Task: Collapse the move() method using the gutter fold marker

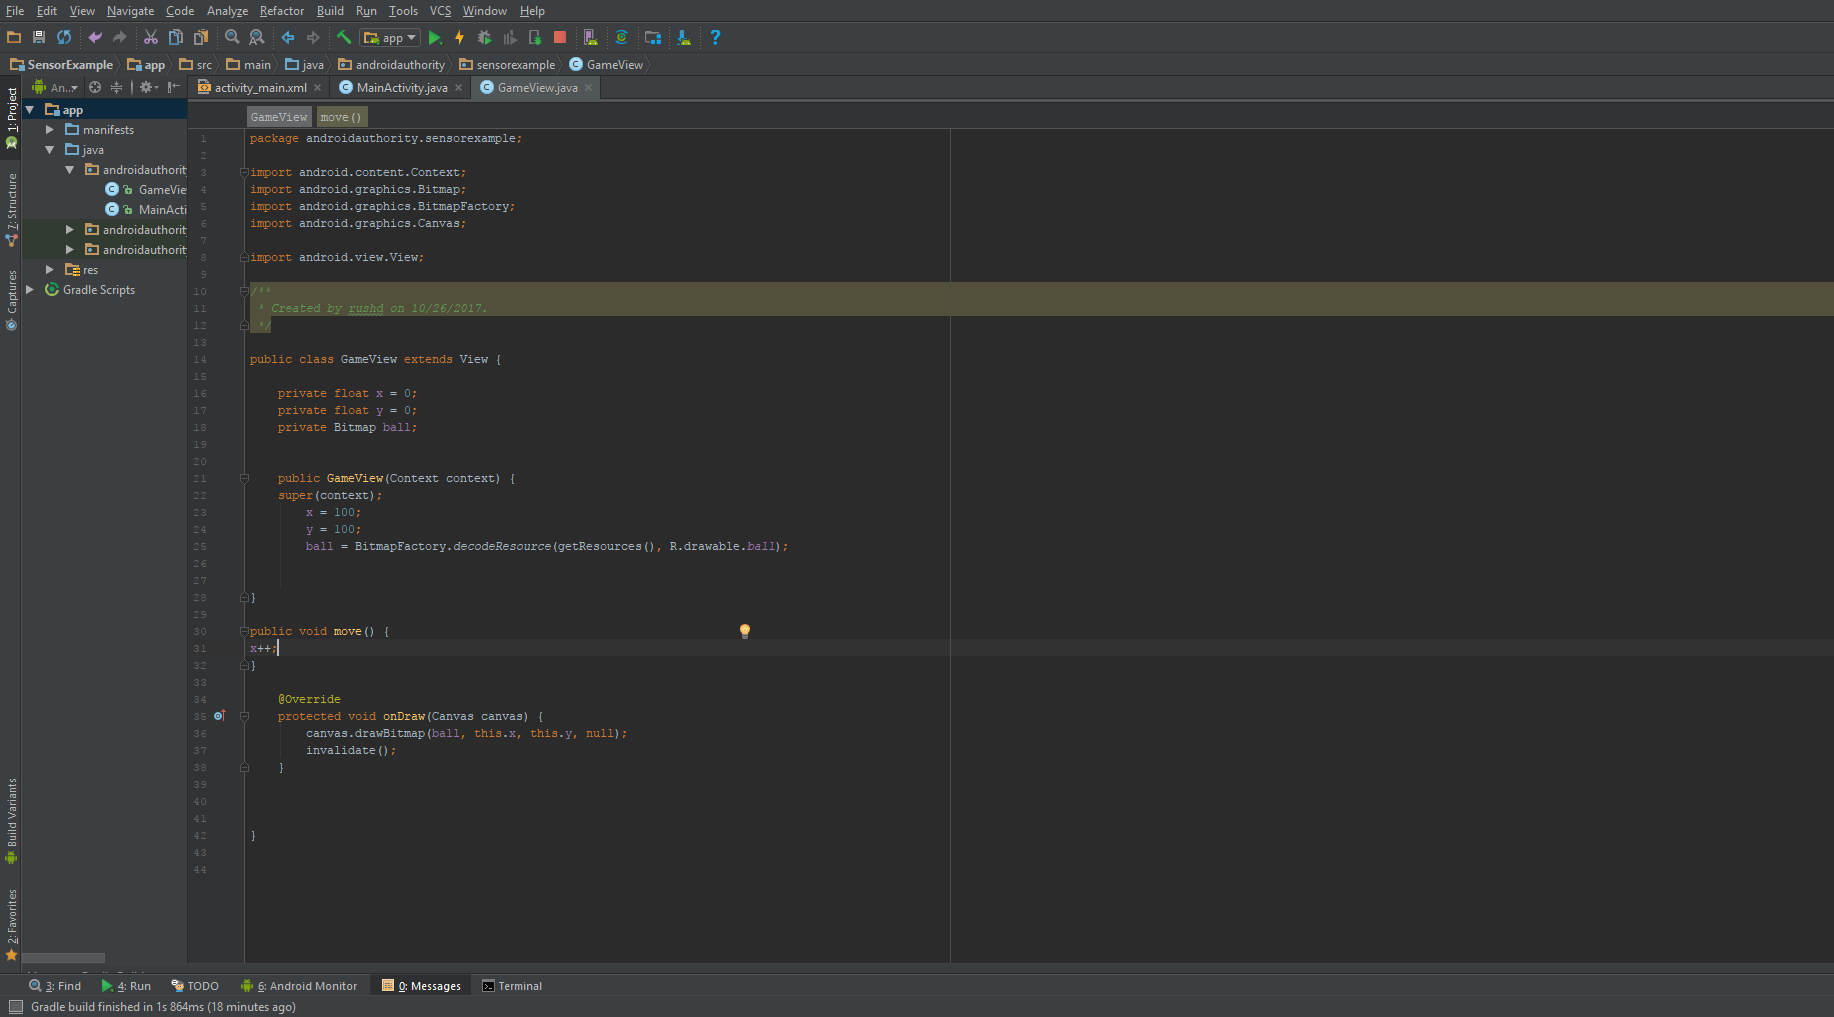Action: 244,631
